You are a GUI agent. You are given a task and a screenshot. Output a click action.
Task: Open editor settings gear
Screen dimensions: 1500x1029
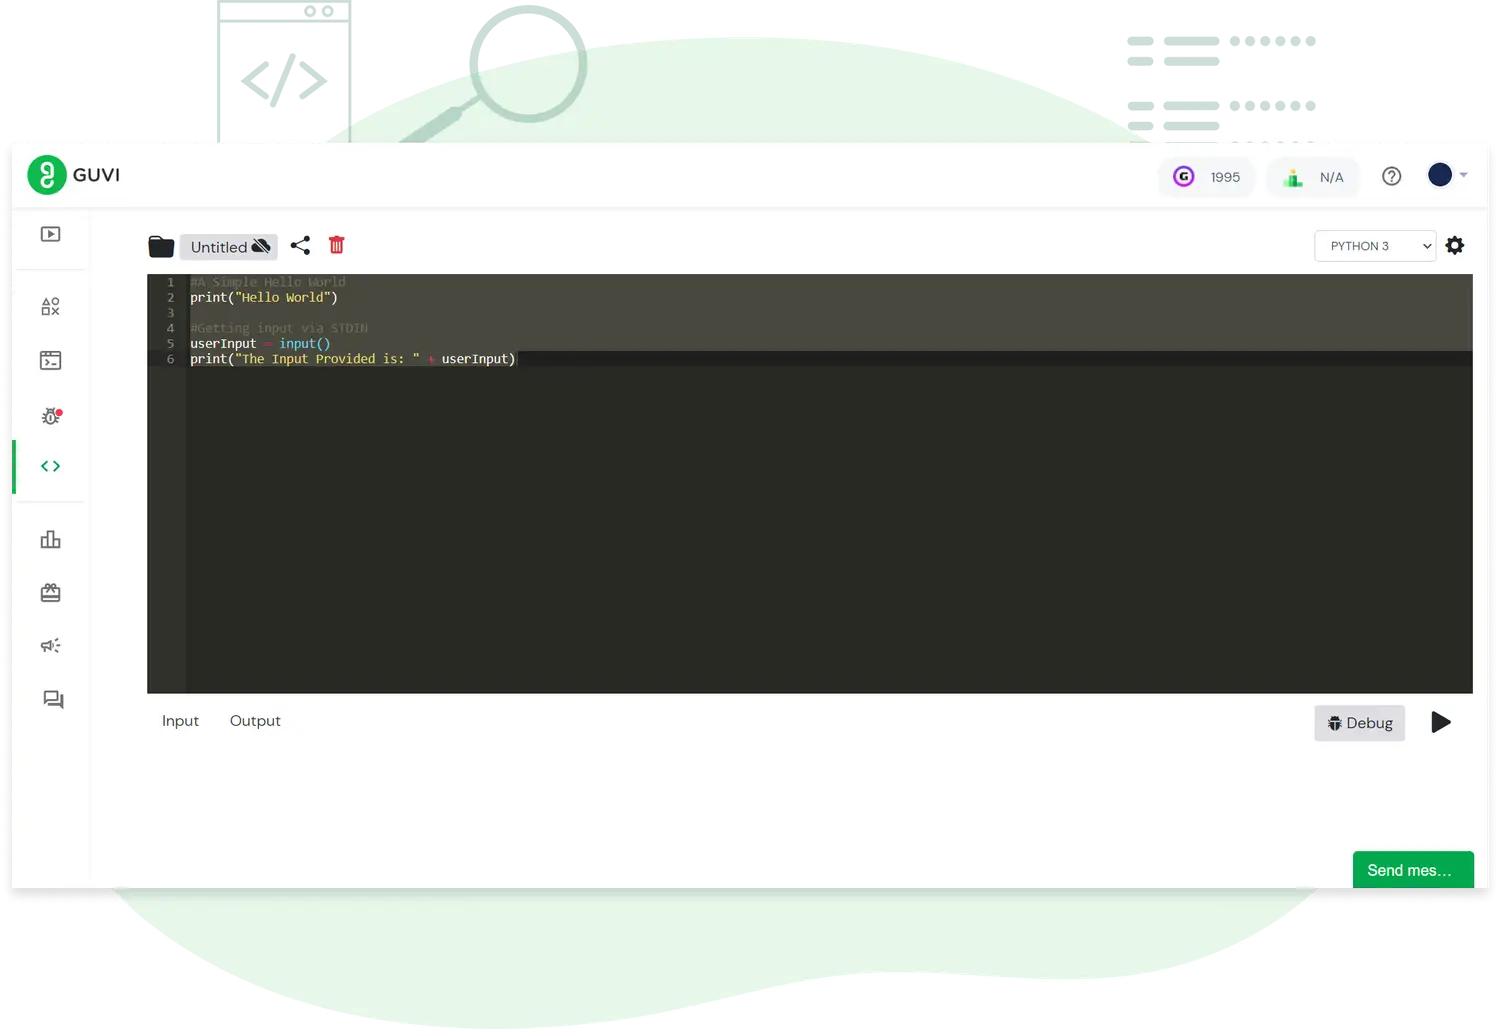tap(1455, 246)
